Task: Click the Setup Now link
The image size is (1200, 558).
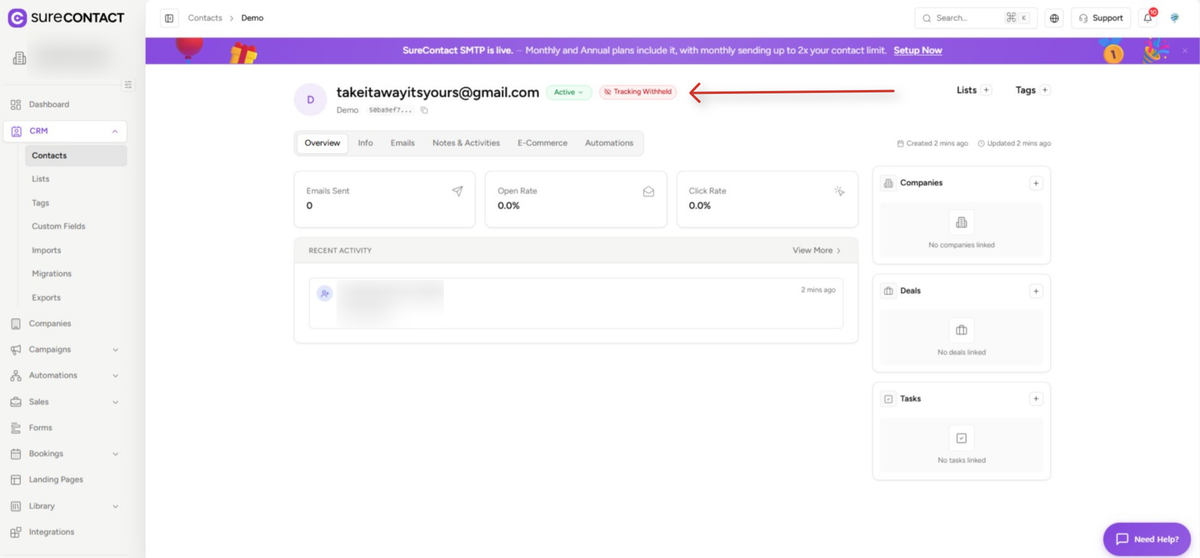Action: click(x=918, y=50)
